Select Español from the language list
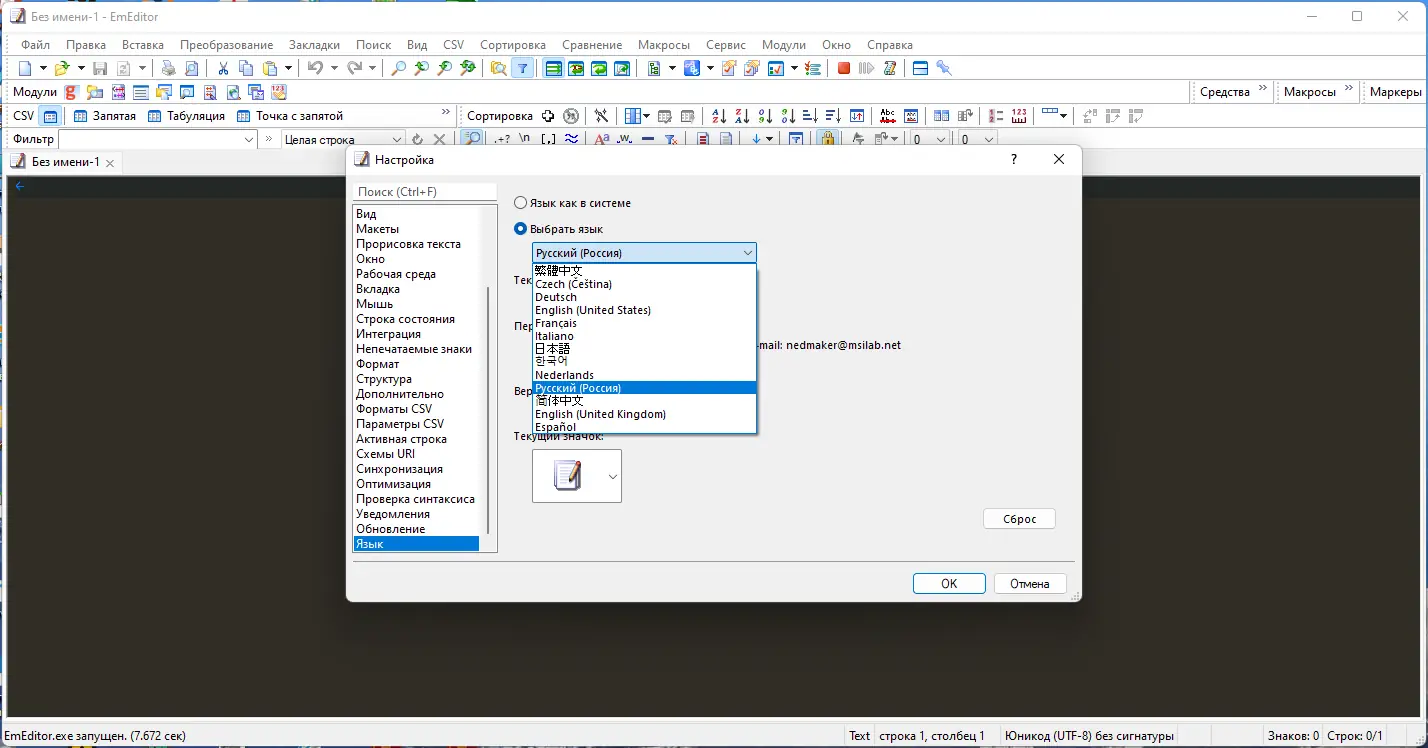The image size is (1428, 748). tap(644, 427)
